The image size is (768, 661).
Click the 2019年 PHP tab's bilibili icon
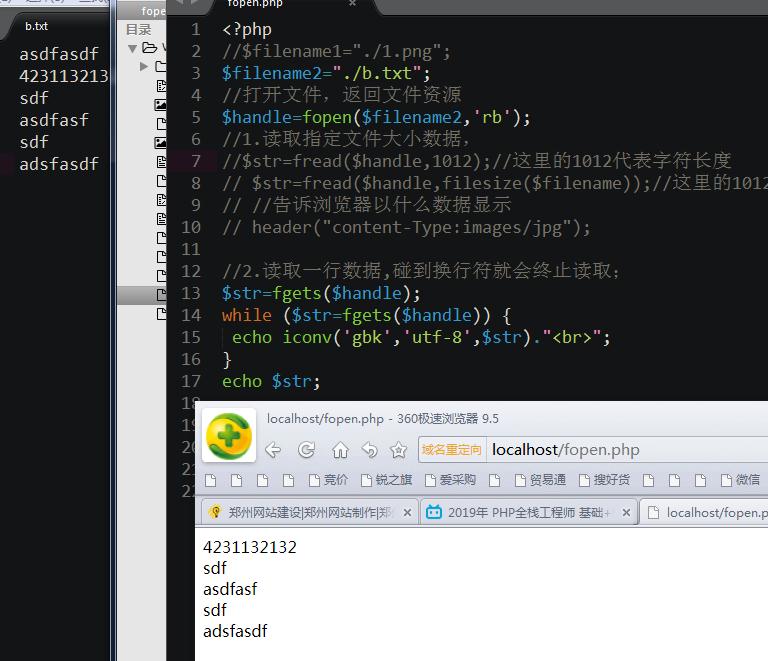tap(434, 512)
